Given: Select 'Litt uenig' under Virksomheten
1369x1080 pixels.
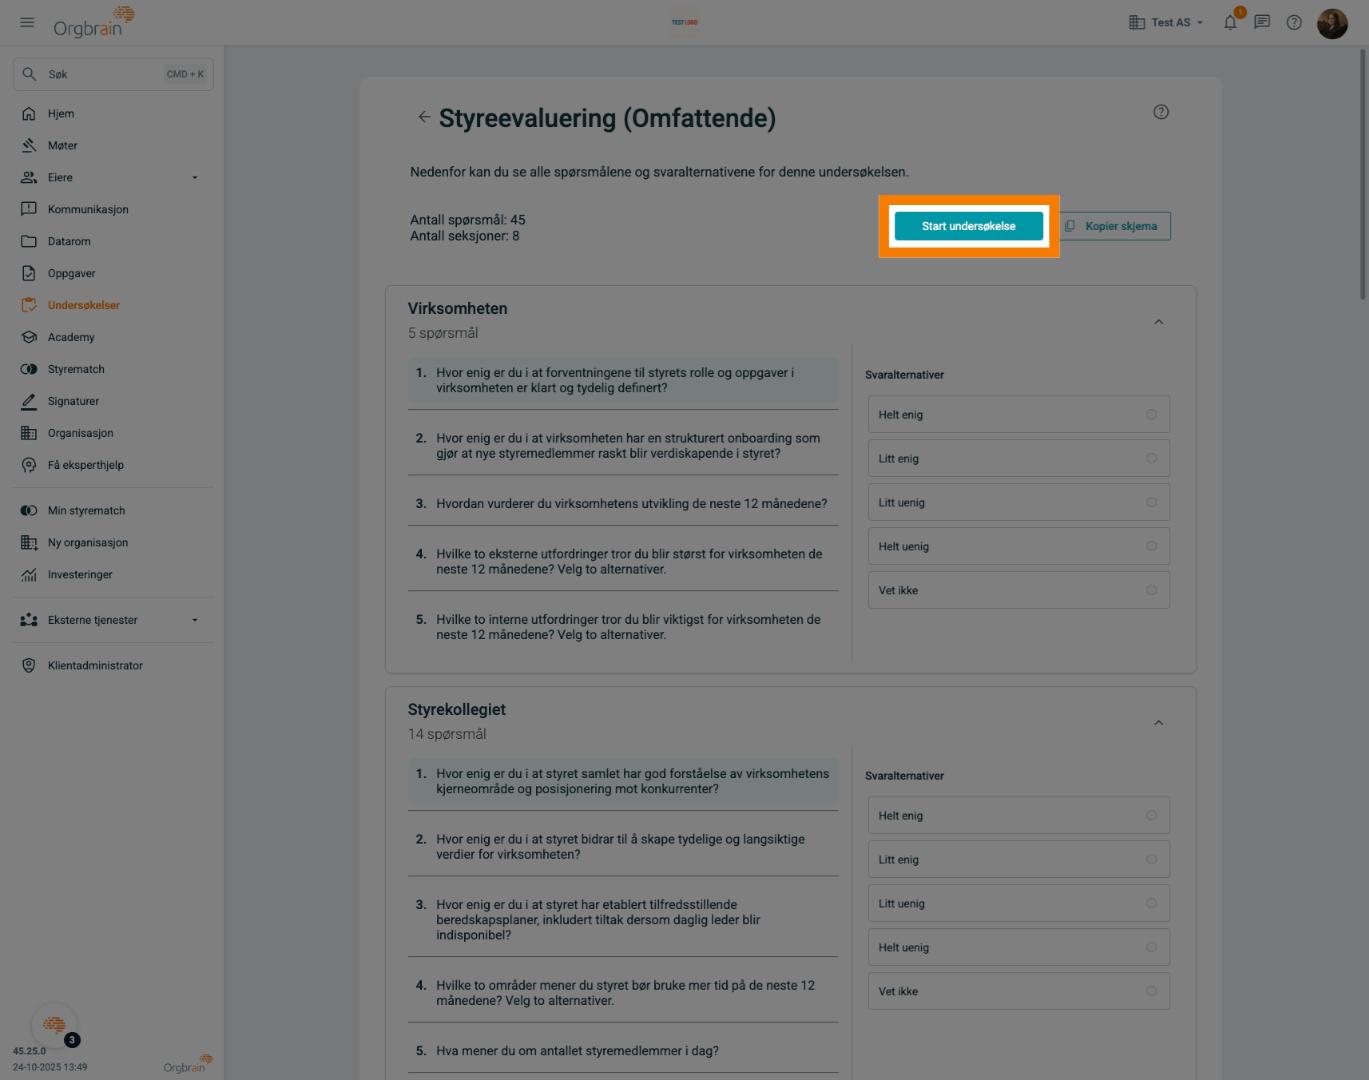Looking at the screenshot, I should [x=1018, y=503].
